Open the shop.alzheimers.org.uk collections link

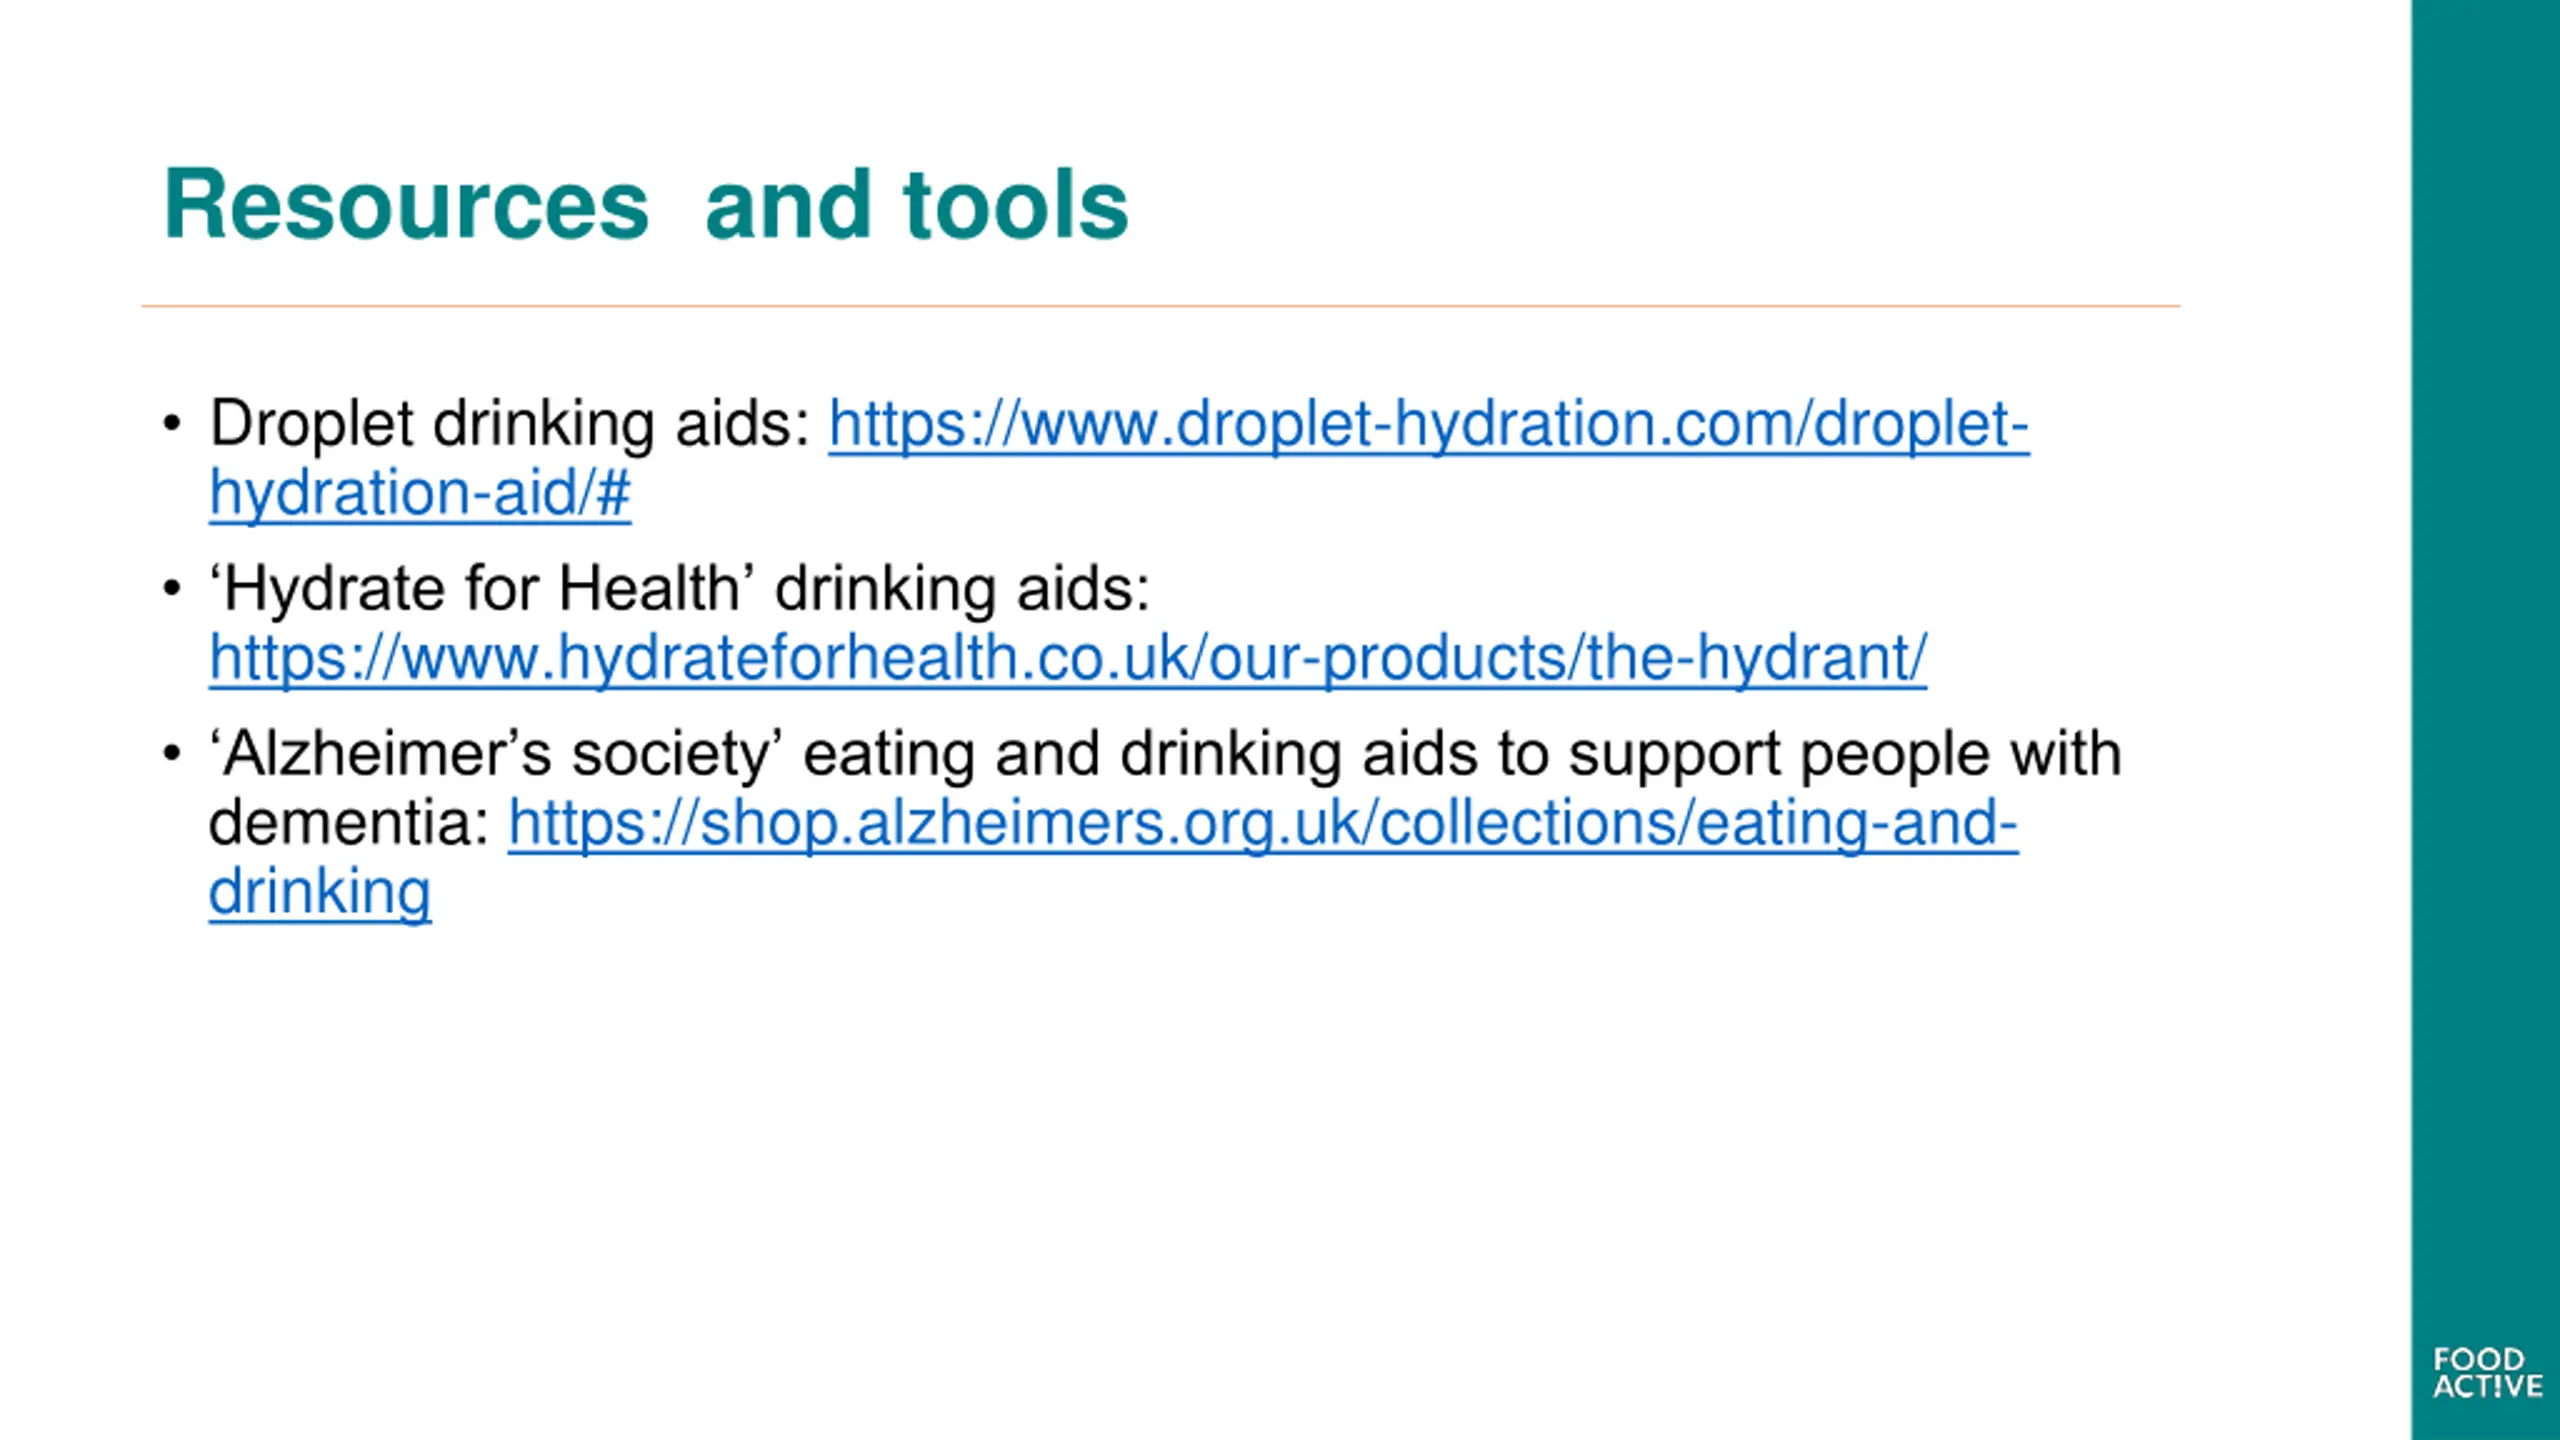tap(1263, 823)
